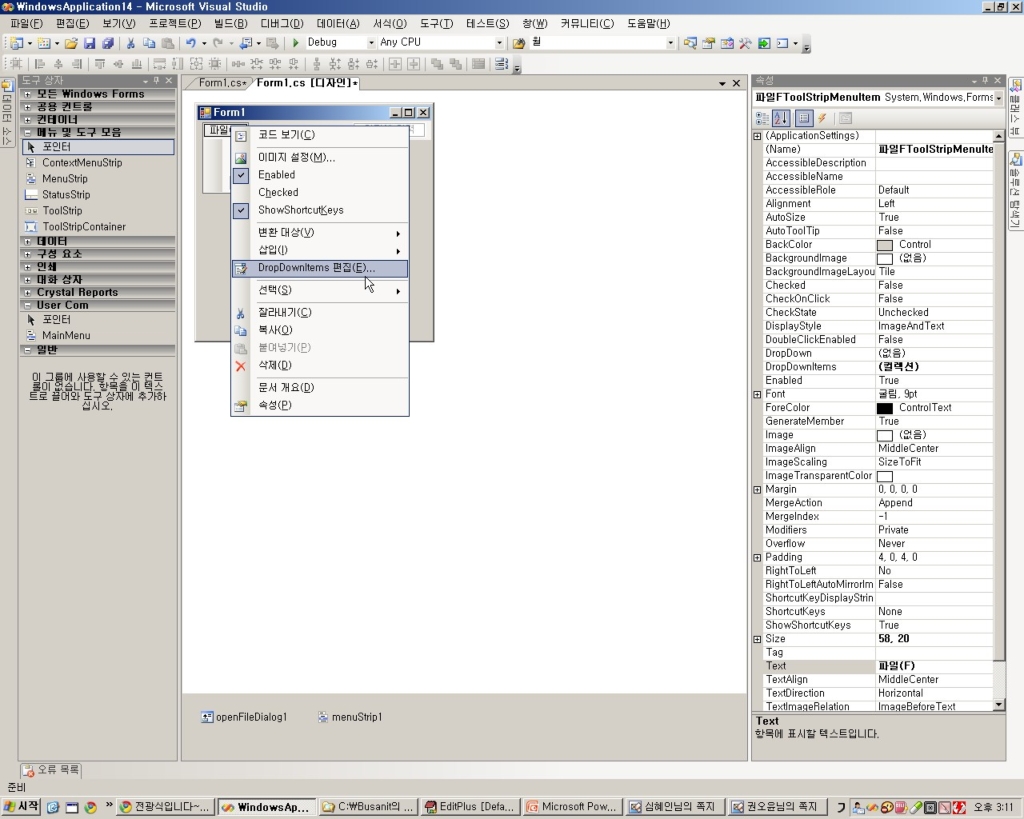Show Events with the lightning bolt icon

(822, 118)
